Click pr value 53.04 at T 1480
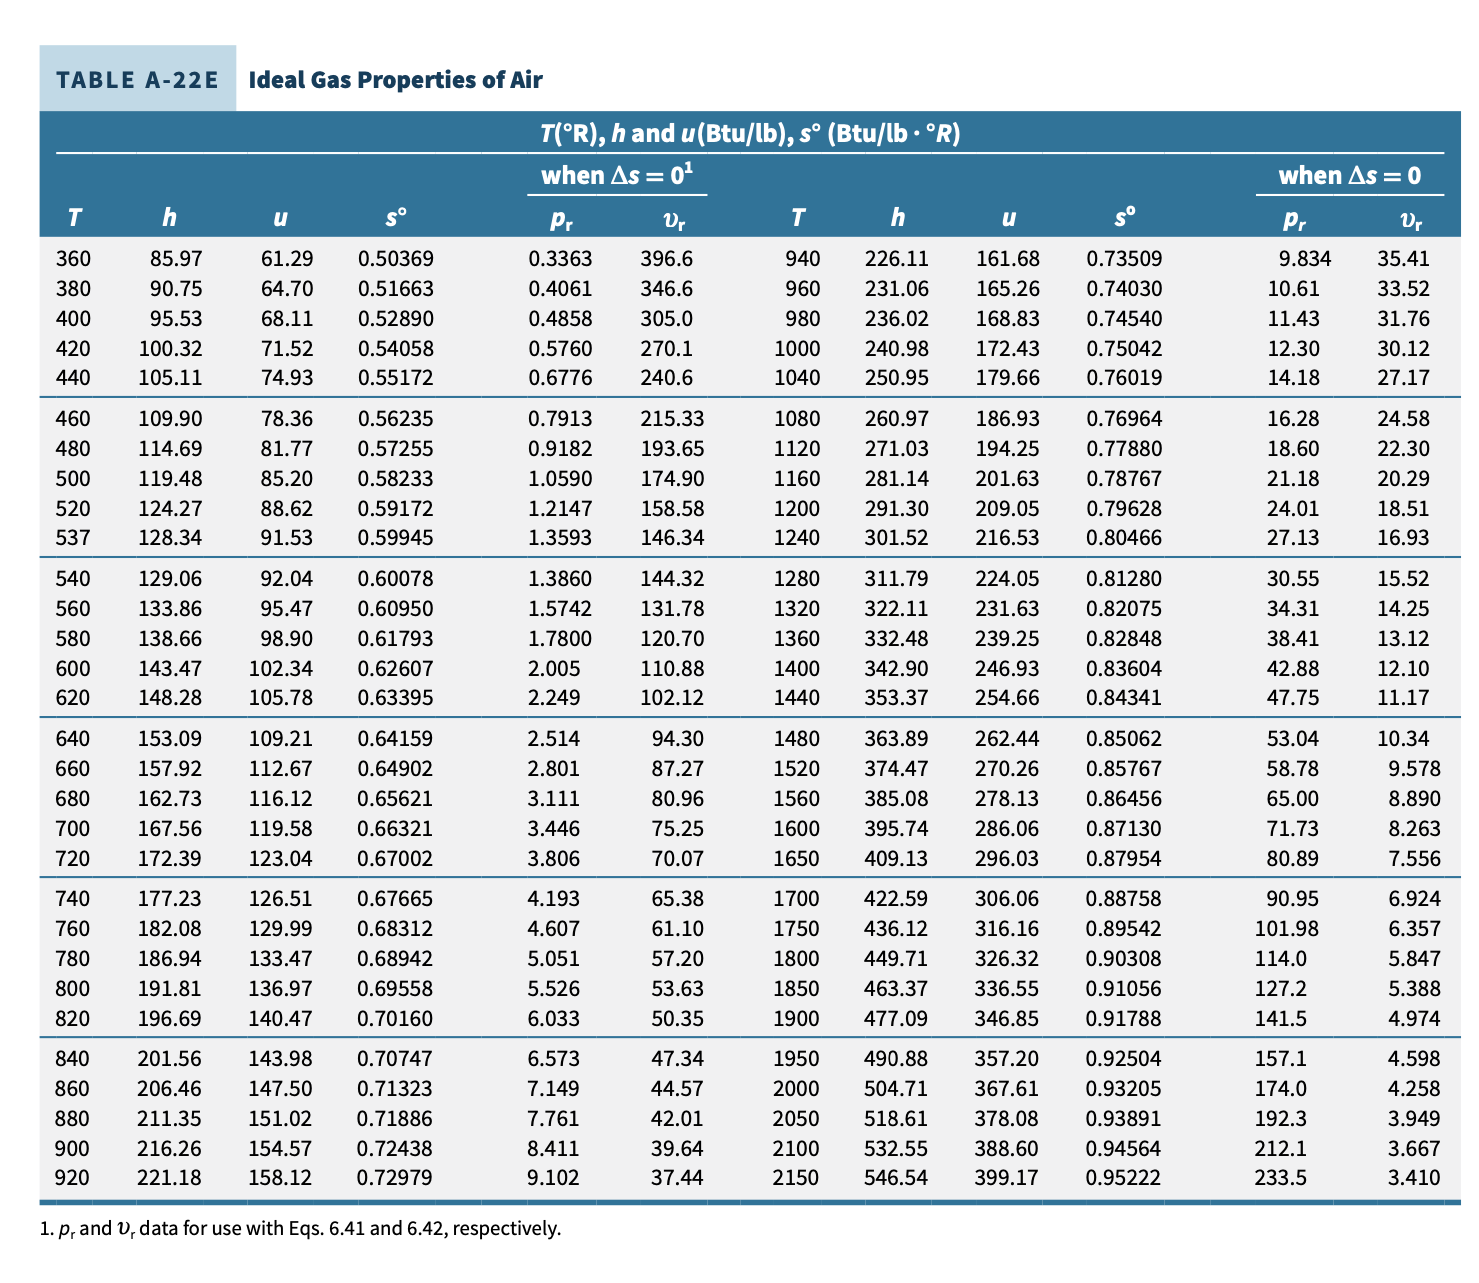This screenshot has width=1479, height=1283. (1293, 739)
